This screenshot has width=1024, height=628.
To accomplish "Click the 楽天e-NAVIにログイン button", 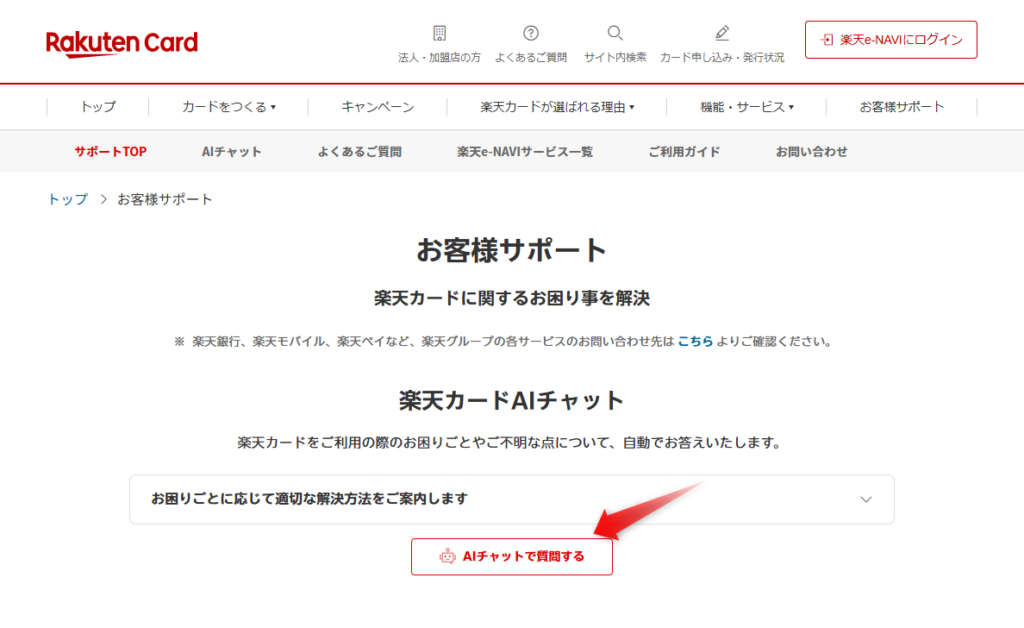I will (x=891, y=40).
